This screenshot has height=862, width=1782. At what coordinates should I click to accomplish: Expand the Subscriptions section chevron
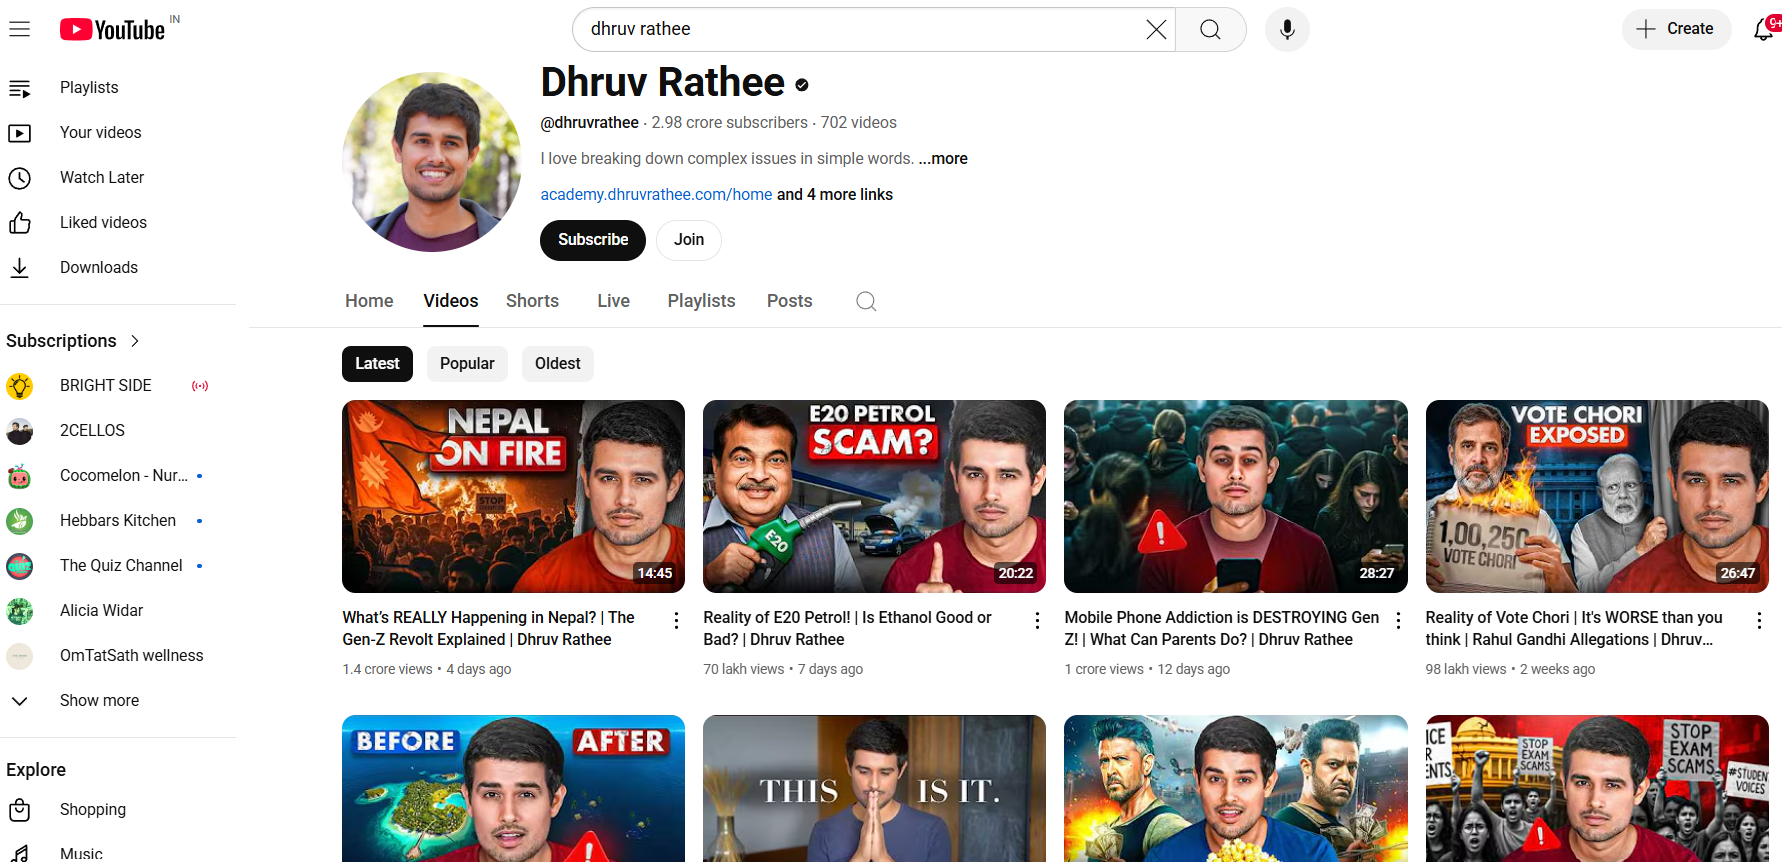tap(135, 341)
